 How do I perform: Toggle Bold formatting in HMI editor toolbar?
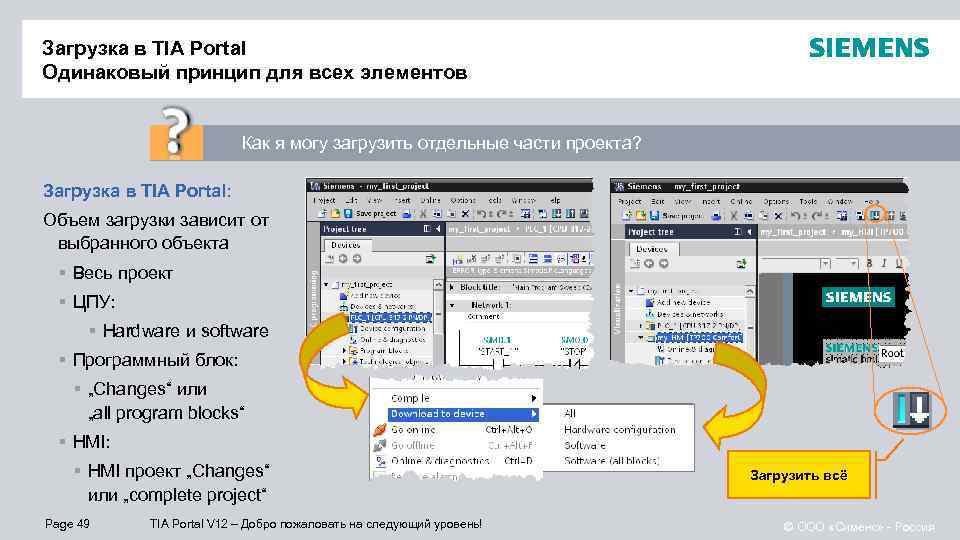tap(869, 263)
